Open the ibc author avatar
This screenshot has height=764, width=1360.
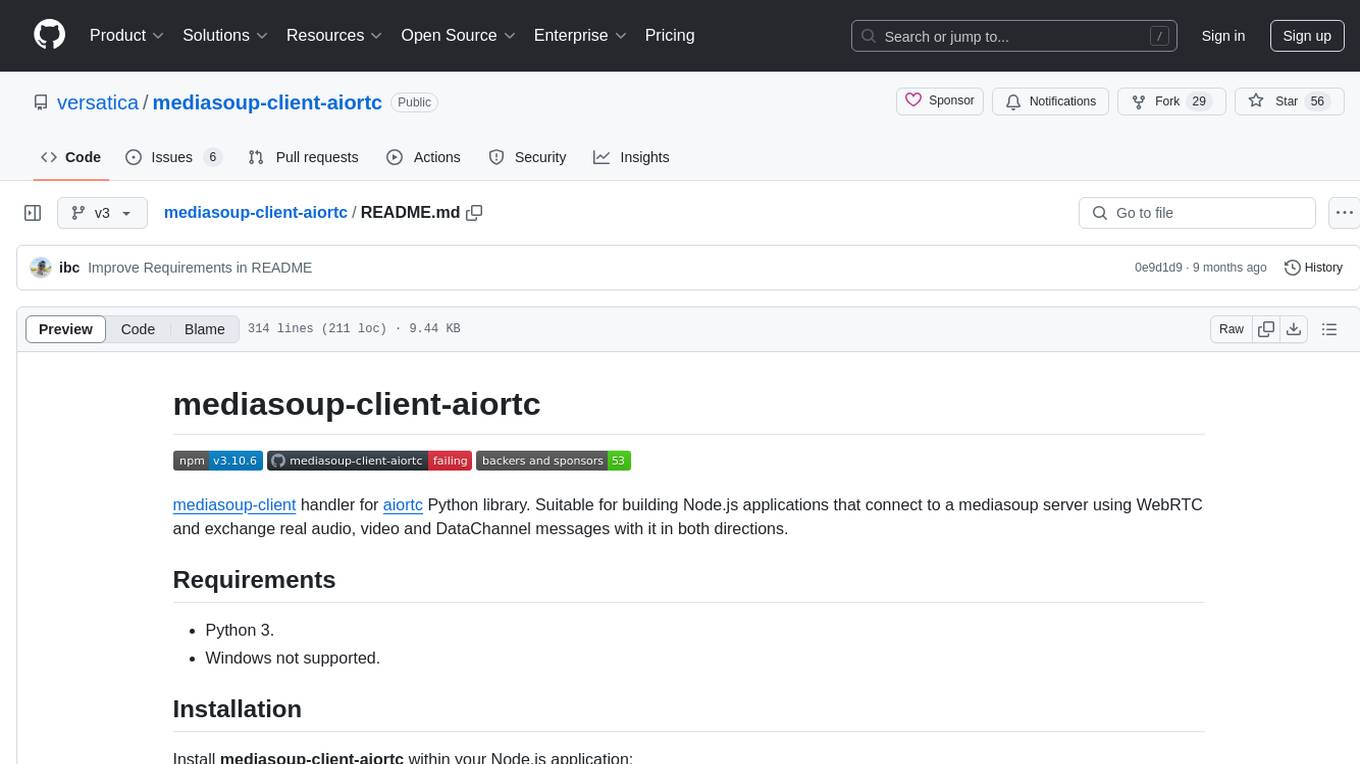tap(41, 267)
